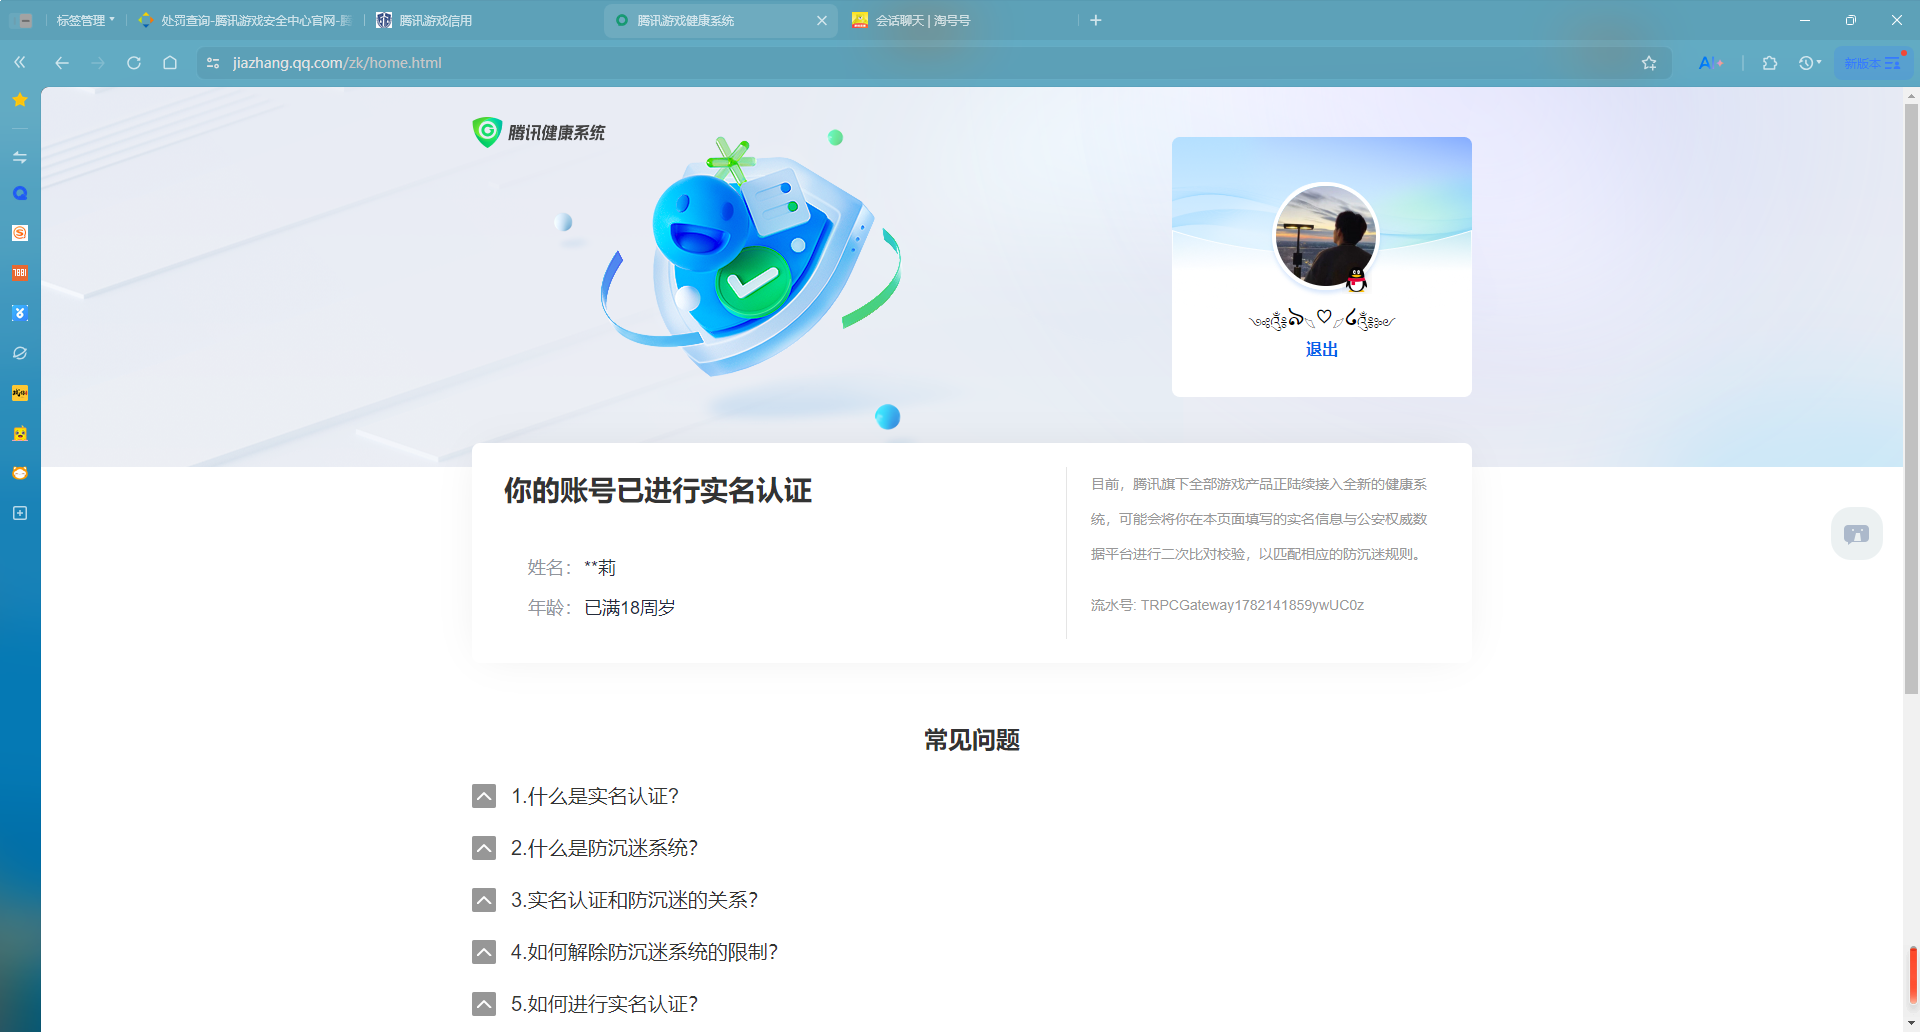Open the 7881 shortcut in the sidebar
Viewport: 1920px width, 1032px height.
pyautogui.click(x=20, y=273)
